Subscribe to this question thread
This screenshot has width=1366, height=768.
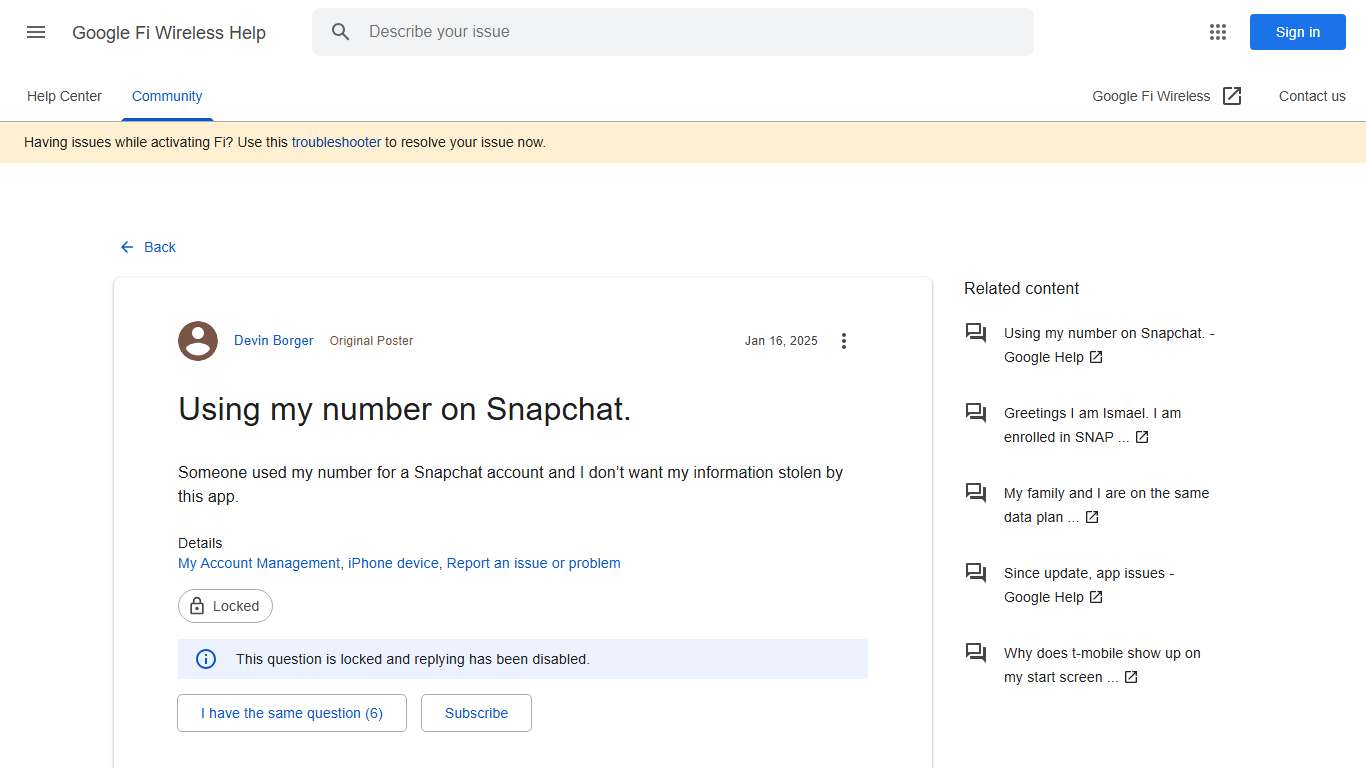(476, 712)
